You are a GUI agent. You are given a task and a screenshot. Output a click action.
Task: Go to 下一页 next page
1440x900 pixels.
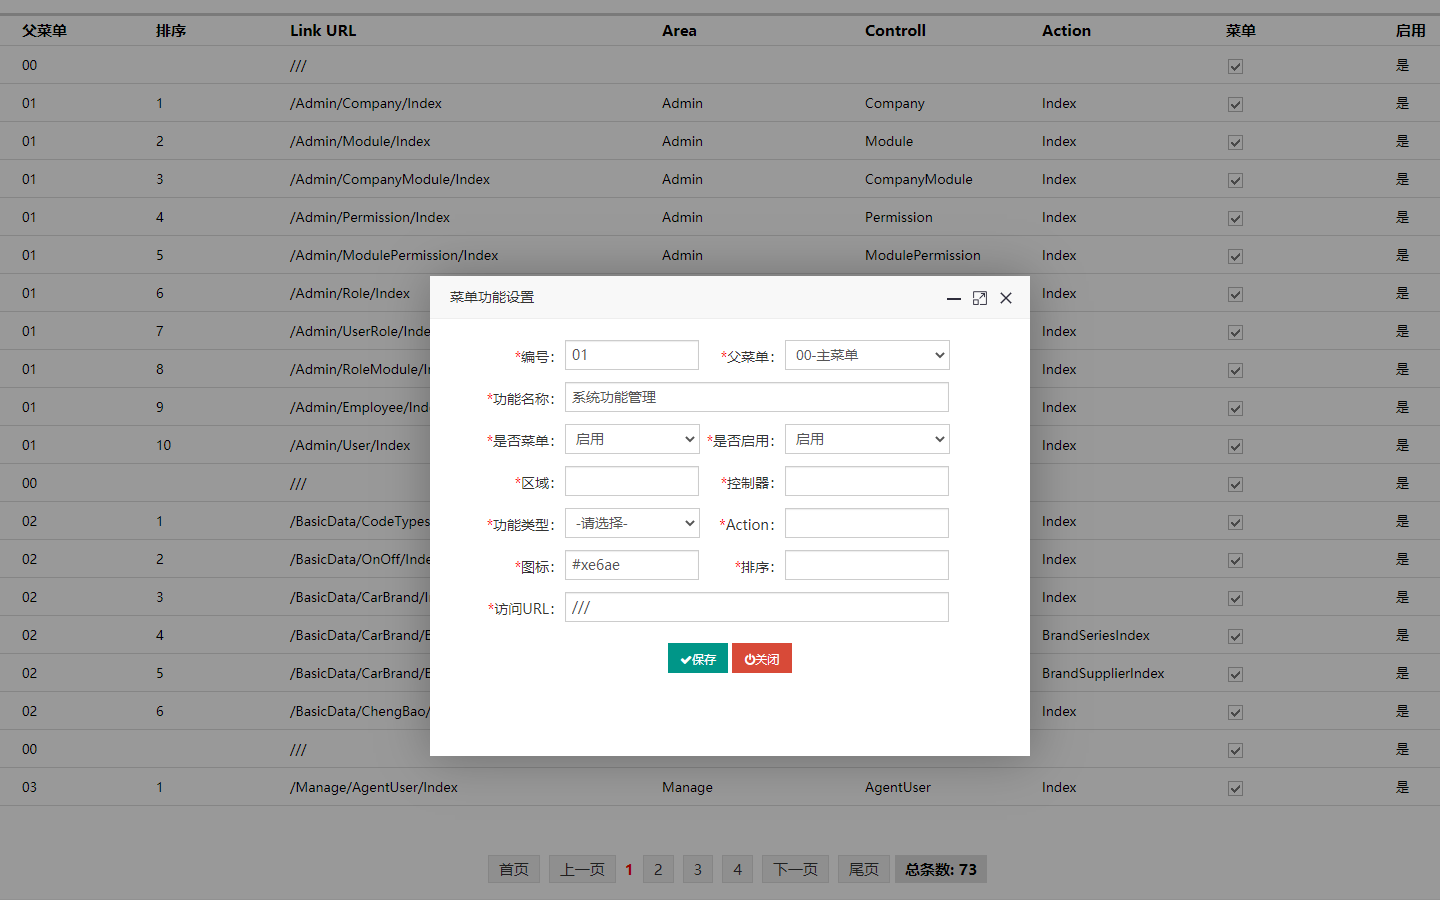point(795,869)
